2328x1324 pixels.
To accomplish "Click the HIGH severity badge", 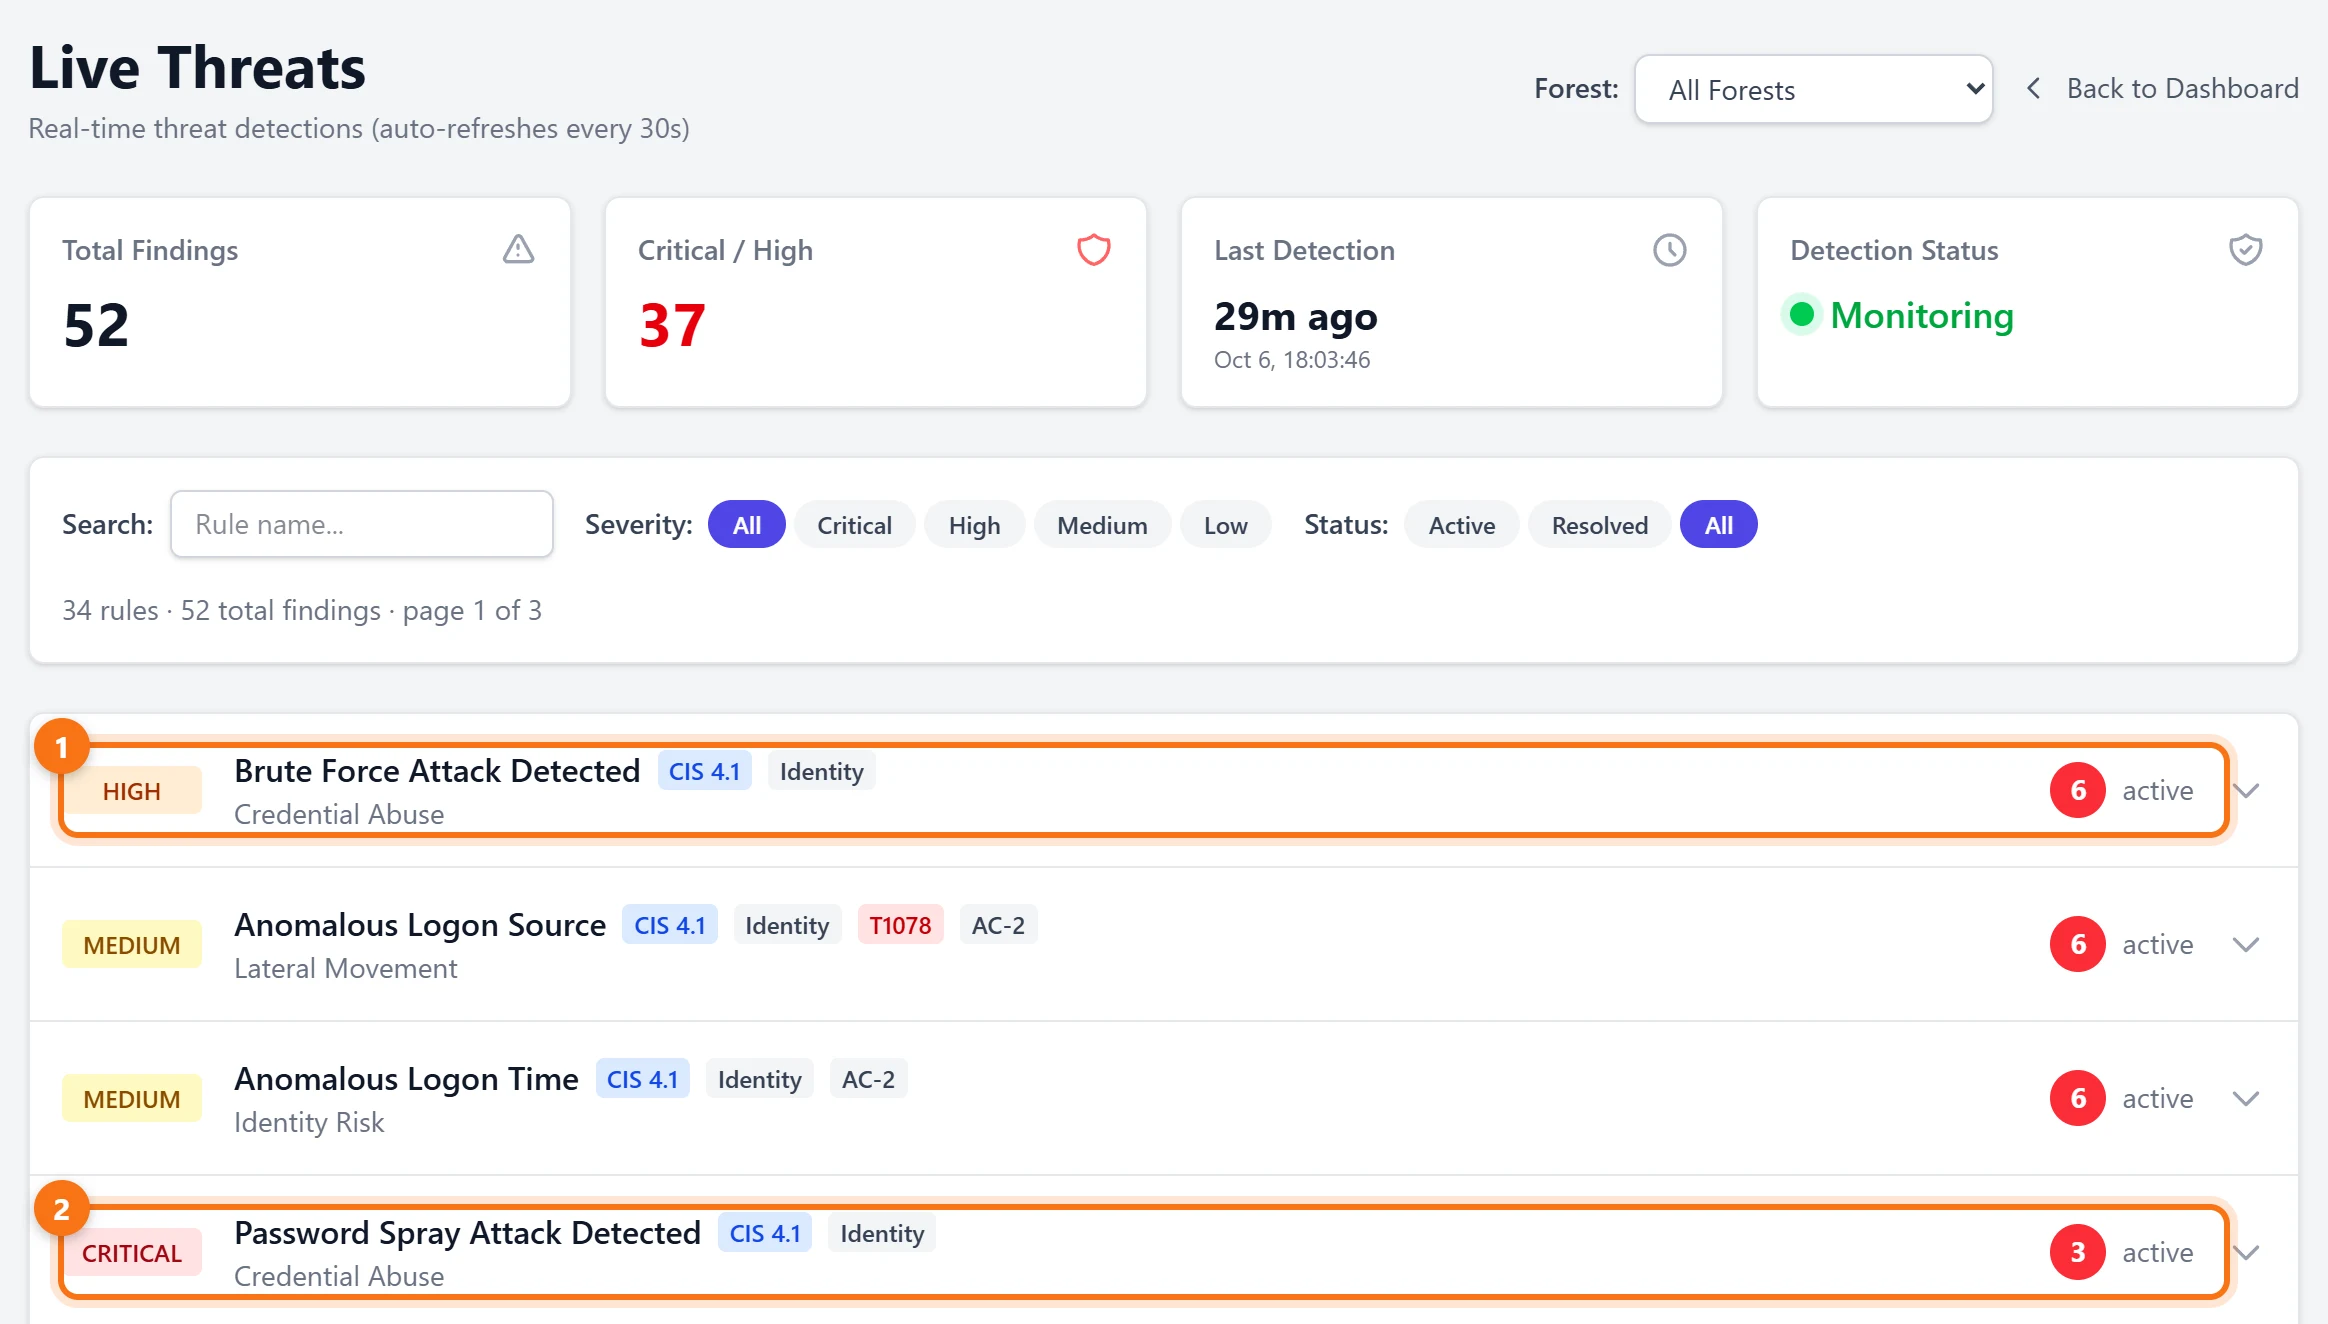I will 132,790.
